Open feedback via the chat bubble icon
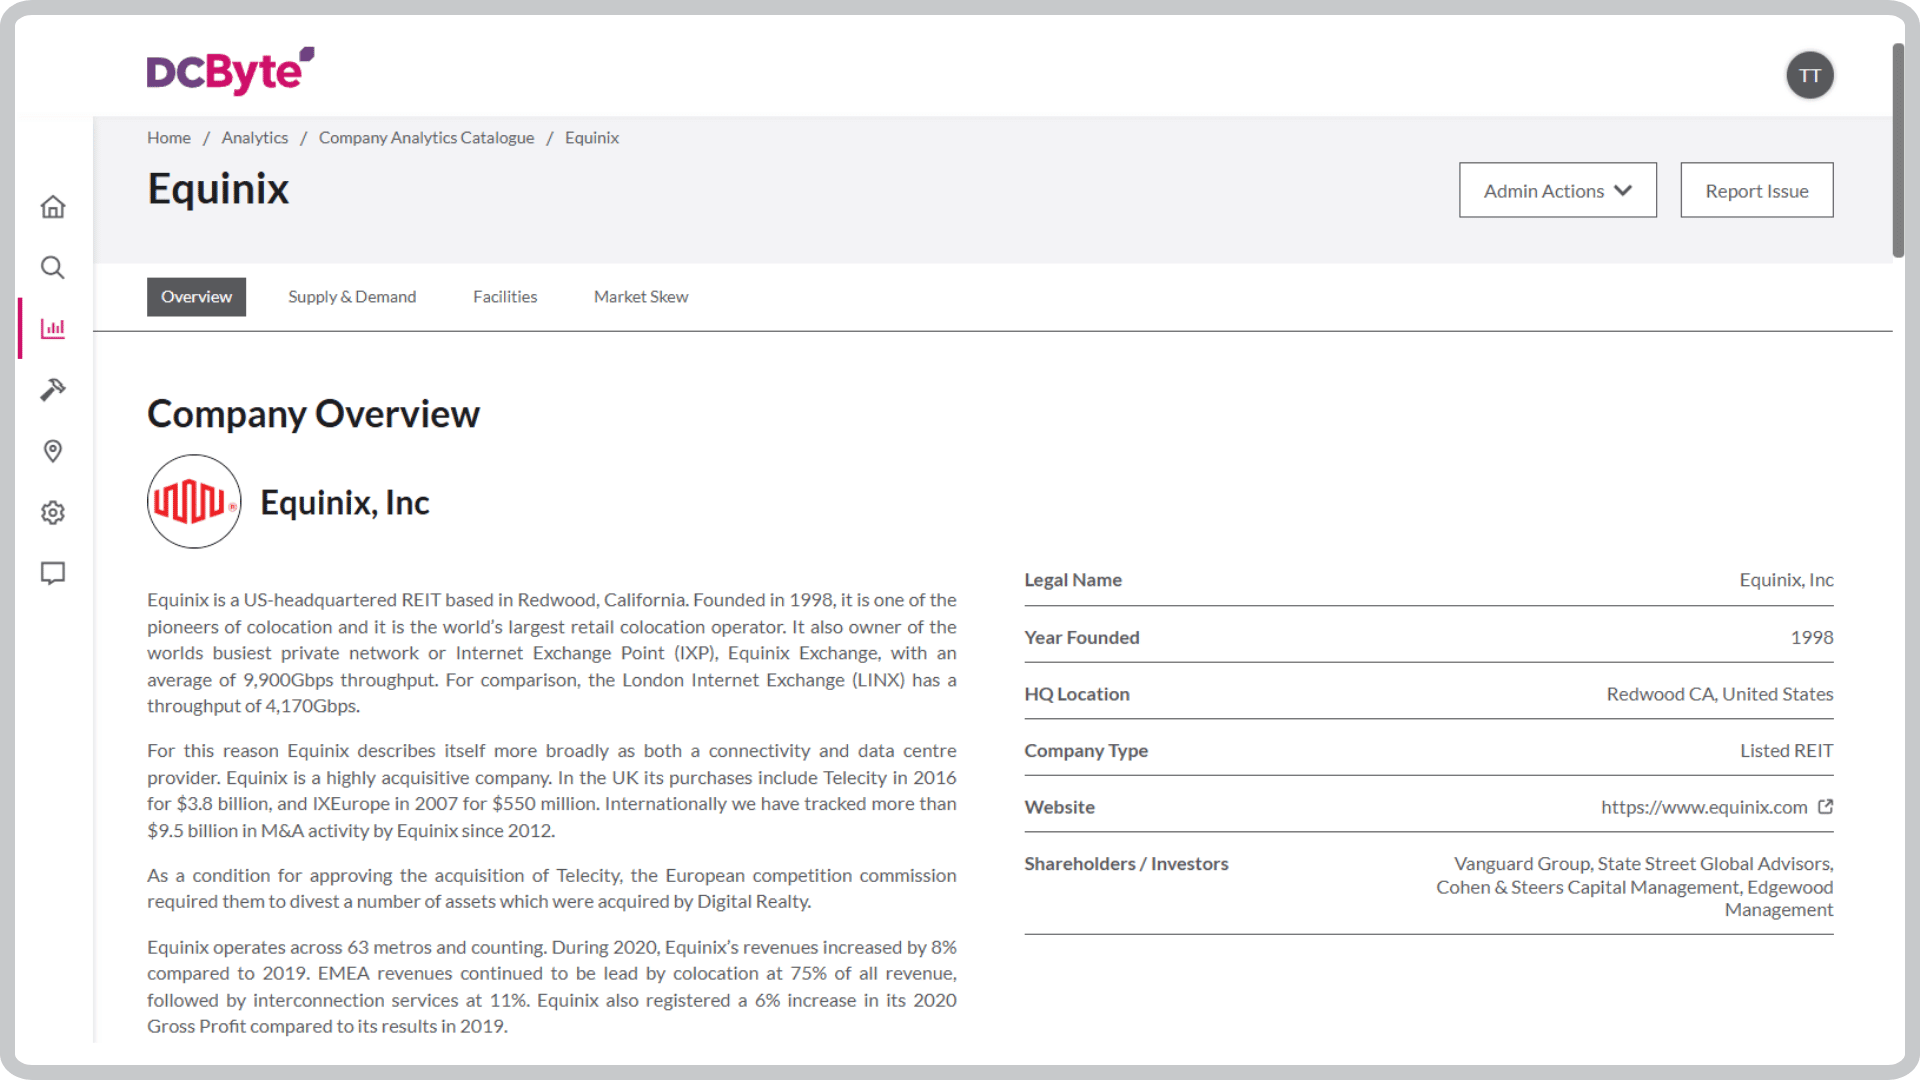The image size is (1920, 1080). click(x=52, y=573)
